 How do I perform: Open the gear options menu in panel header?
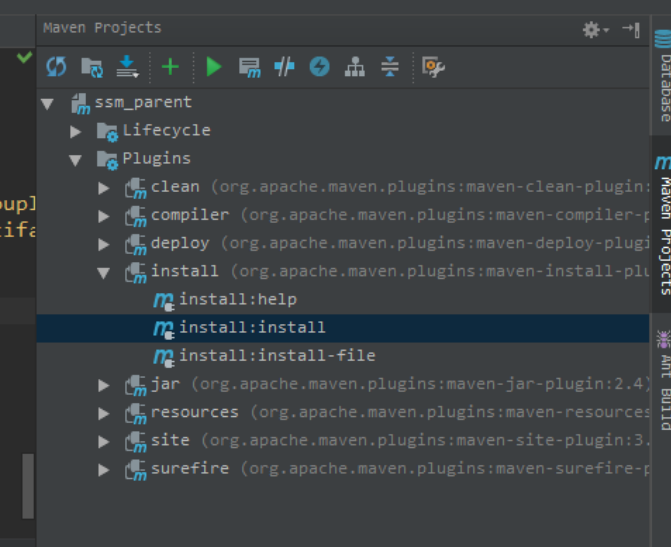coord(595,30)
